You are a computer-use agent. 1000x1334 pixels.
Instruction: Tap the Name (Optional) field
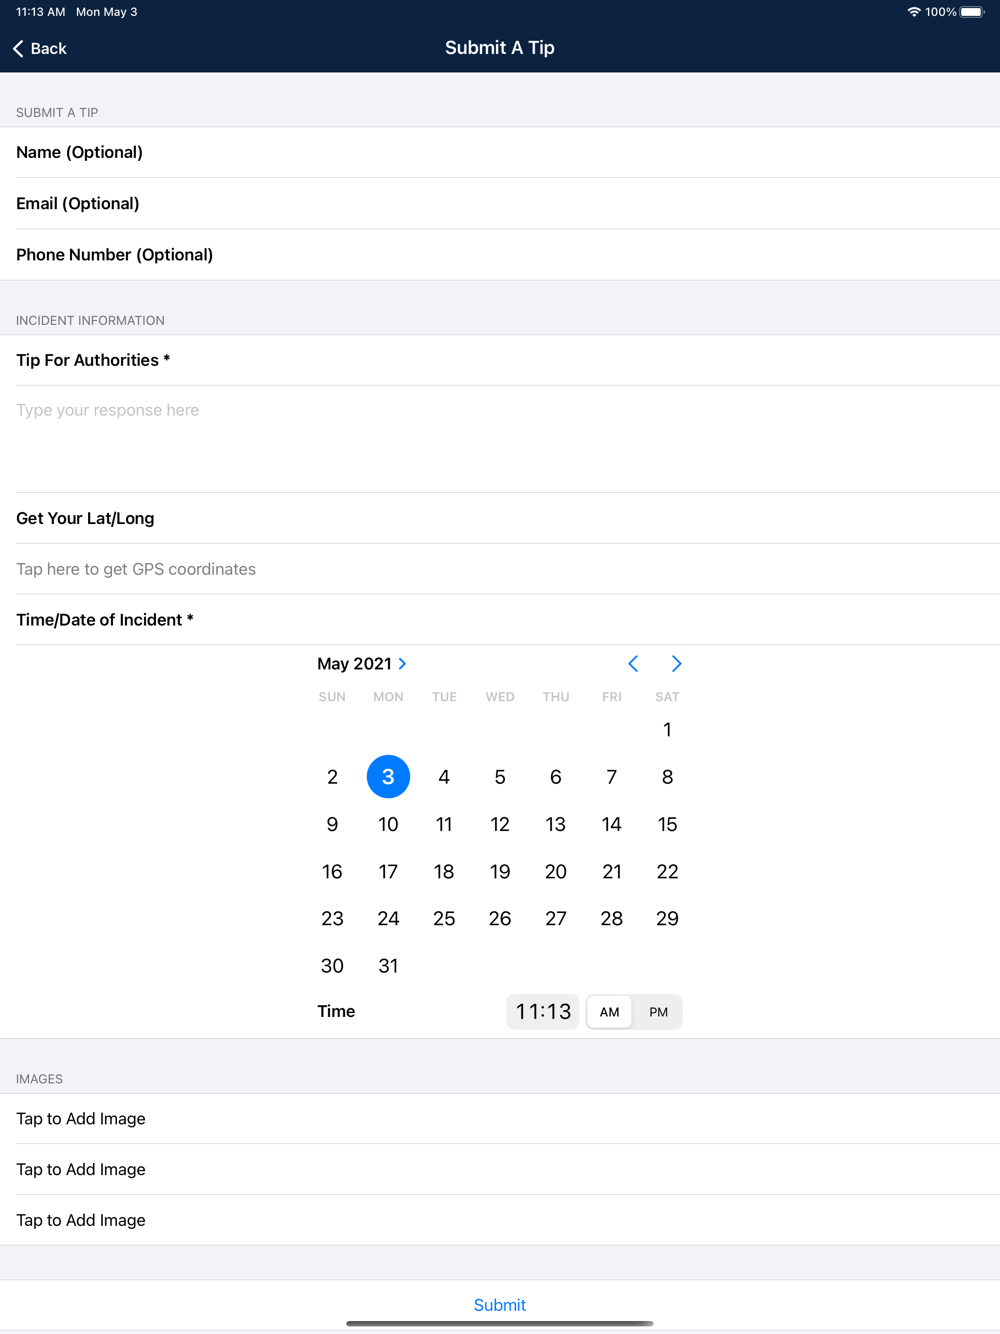point(500,152)
